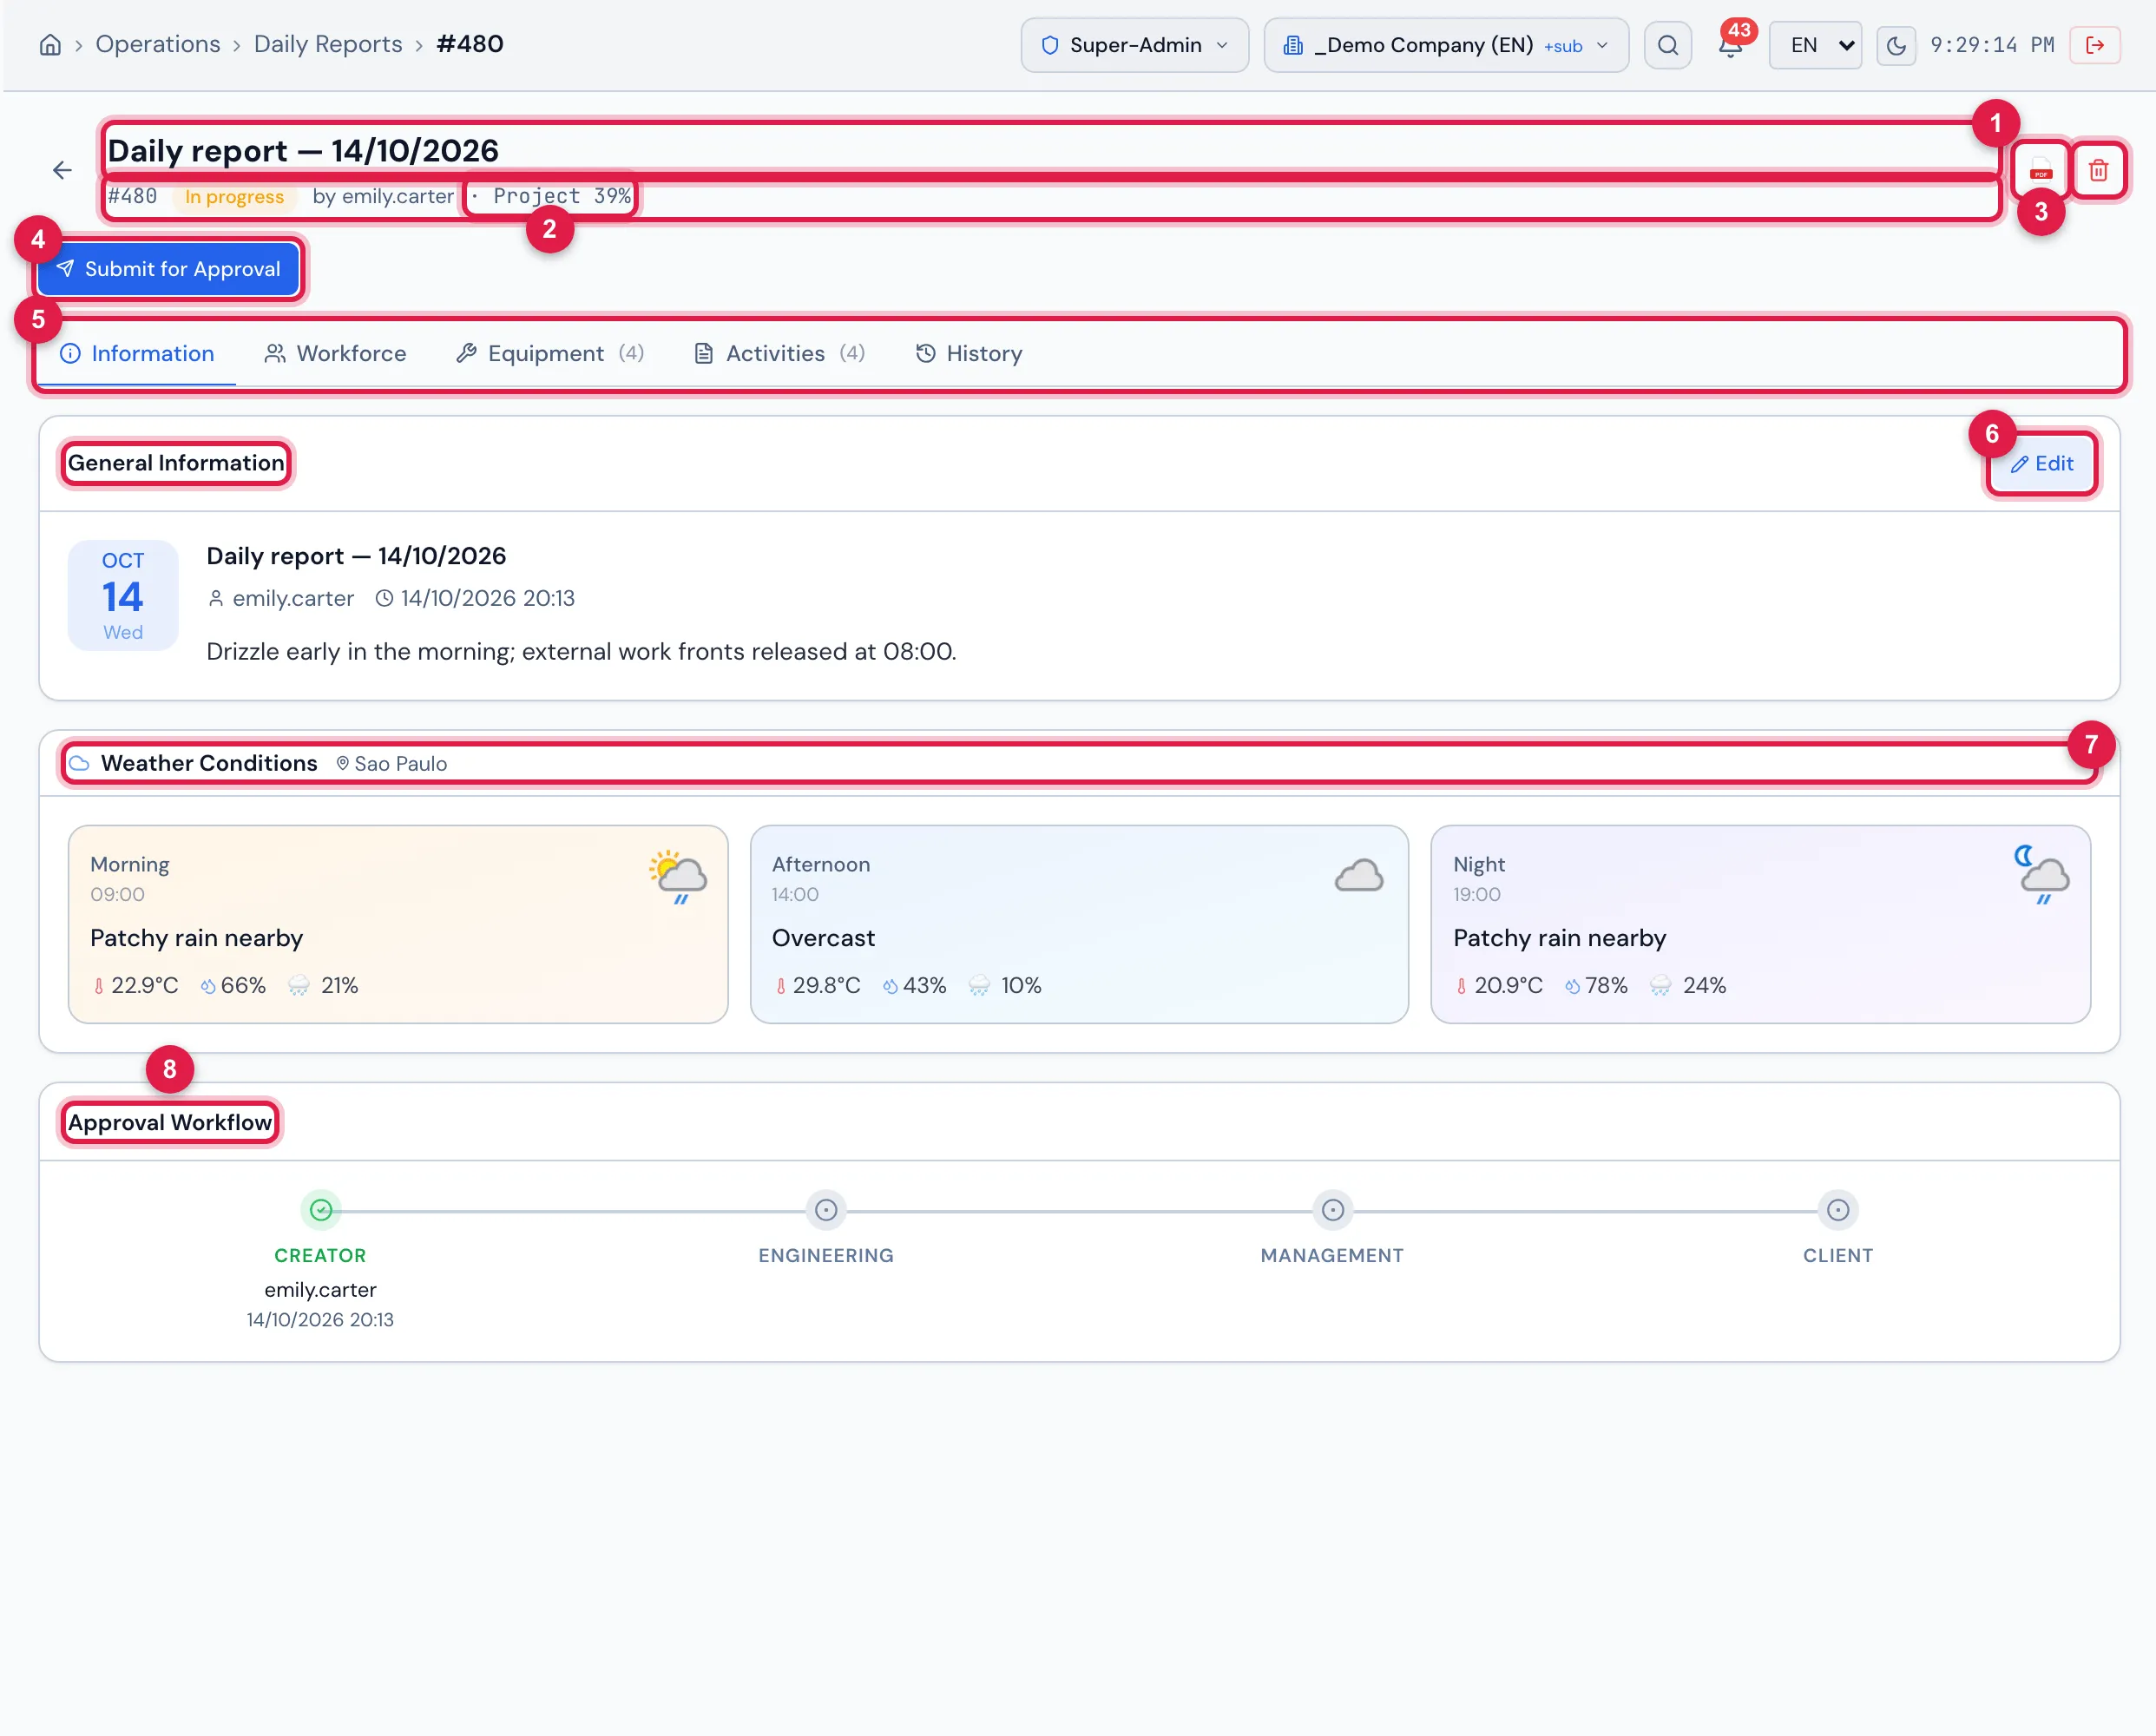2156x1736 pixels.
Task: Click the Engineering workflow step marker
Action: pyautogui.click(x=825, y=1210)
